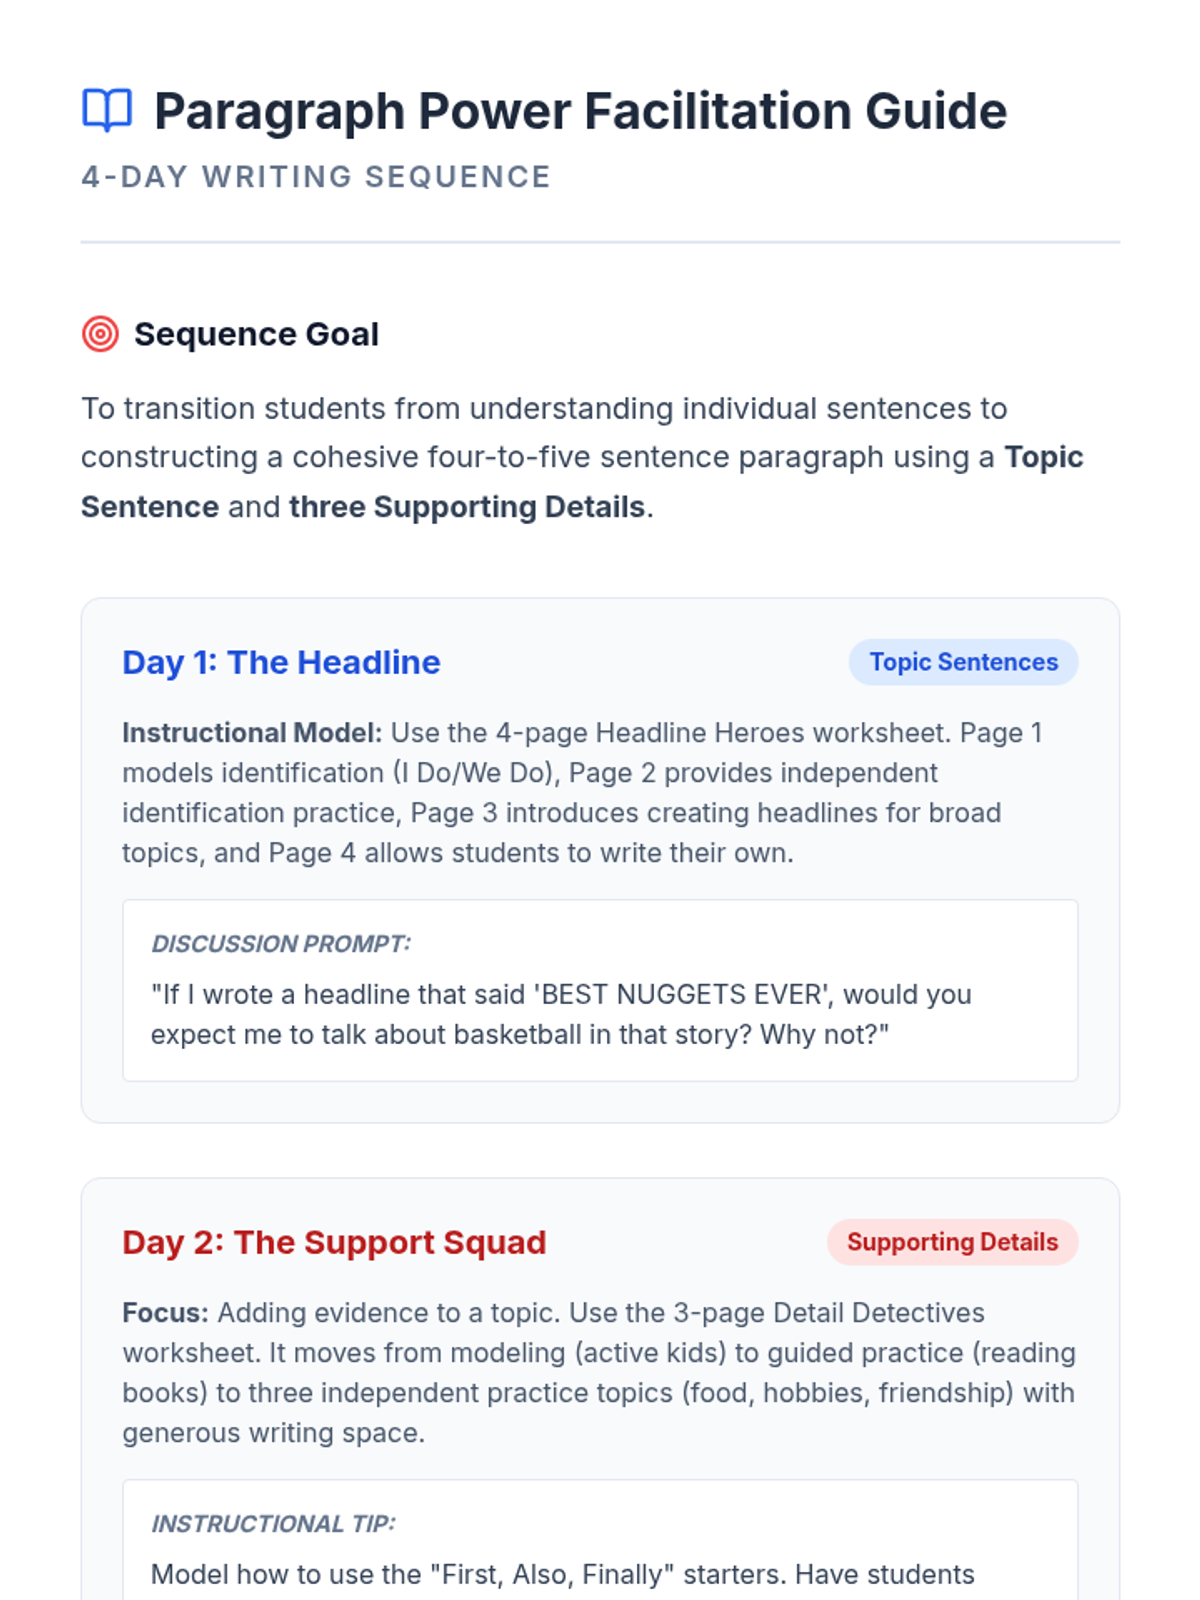This screenshot has width=1200, height=1600.
Task: Click the Paragraph Power Facilitation Guide title
Action: coord(580,111)
